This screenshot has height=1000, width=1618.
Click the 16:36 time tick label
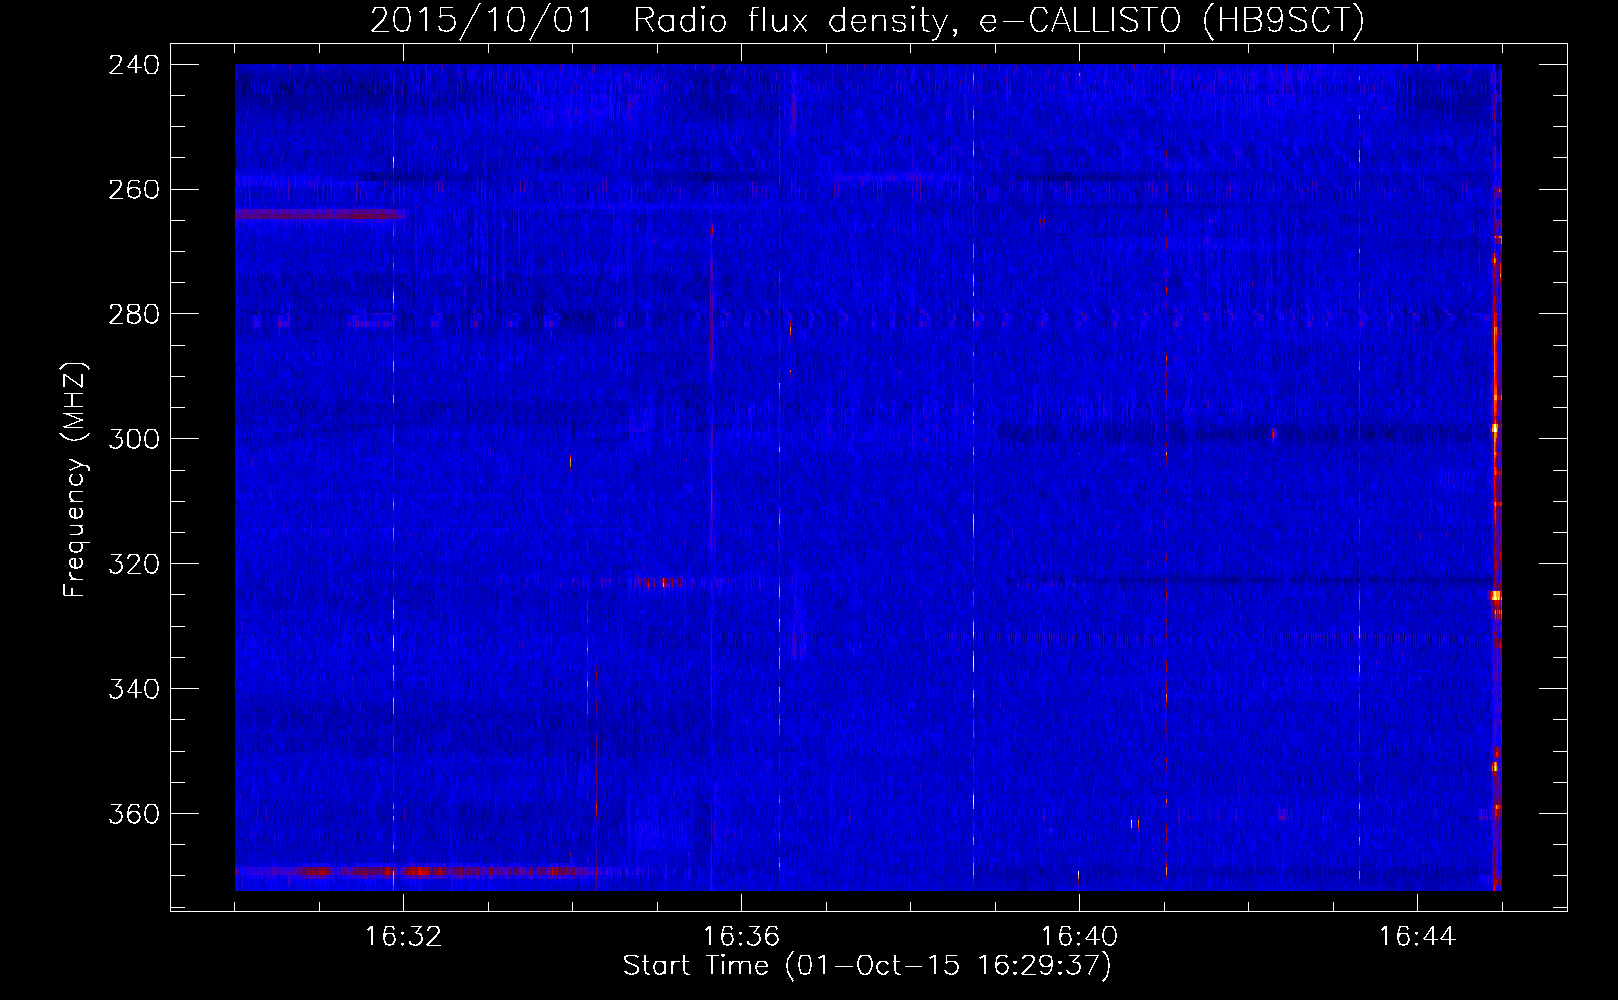(741, 937)
